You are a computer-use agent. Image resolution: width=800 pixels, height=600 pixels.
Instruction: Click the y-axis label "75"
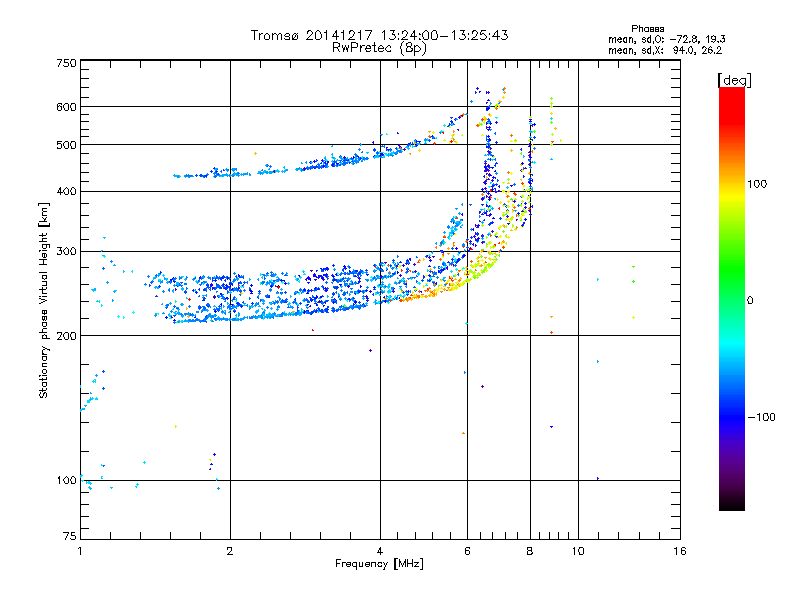70,536
